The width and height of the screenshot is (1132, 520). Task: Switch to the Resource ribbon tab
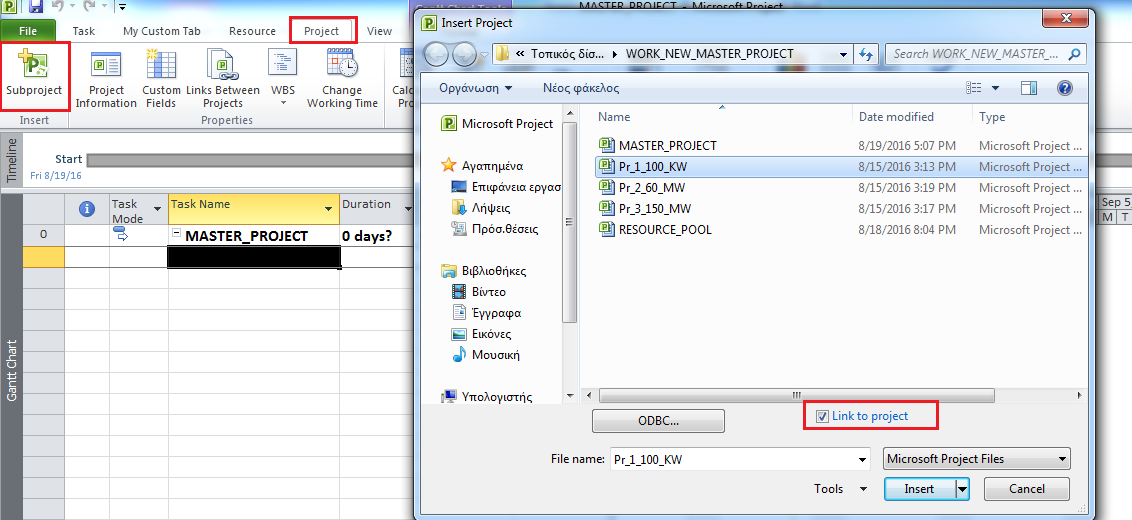click(252, 31)
